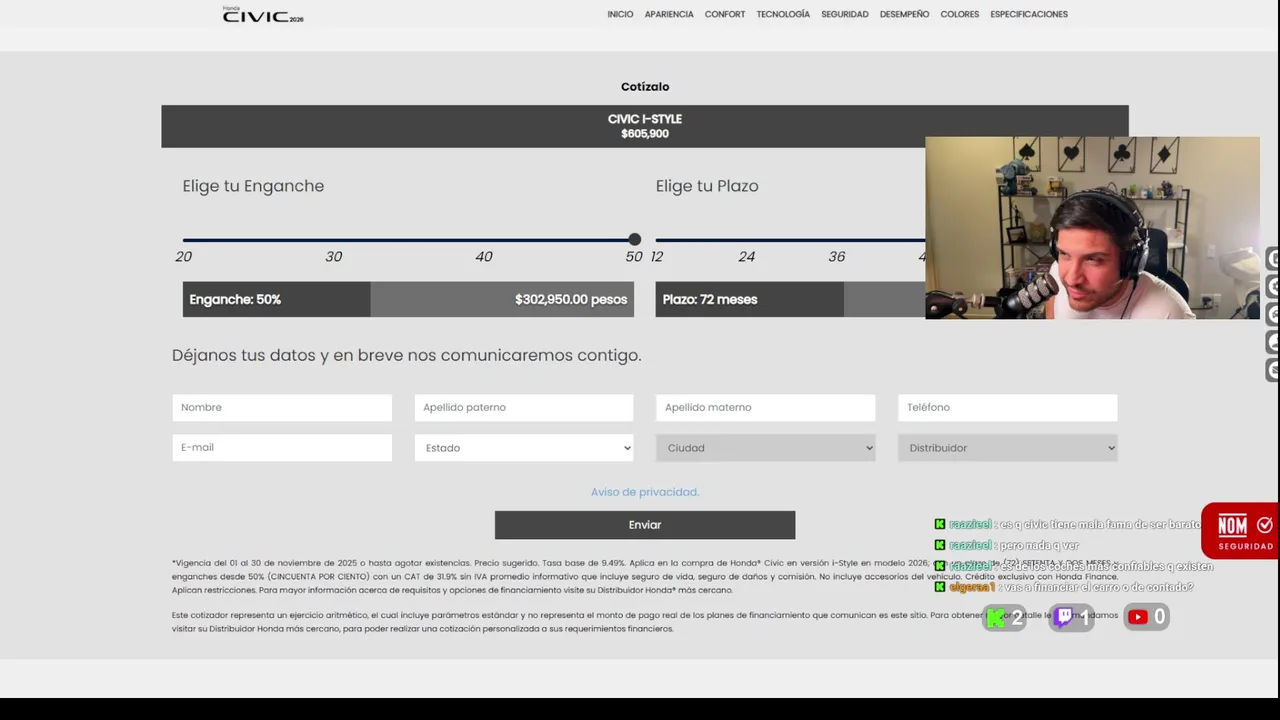Click the Plazo slider track near 24
Screen dimensions: 1280x720
point(746,240)
